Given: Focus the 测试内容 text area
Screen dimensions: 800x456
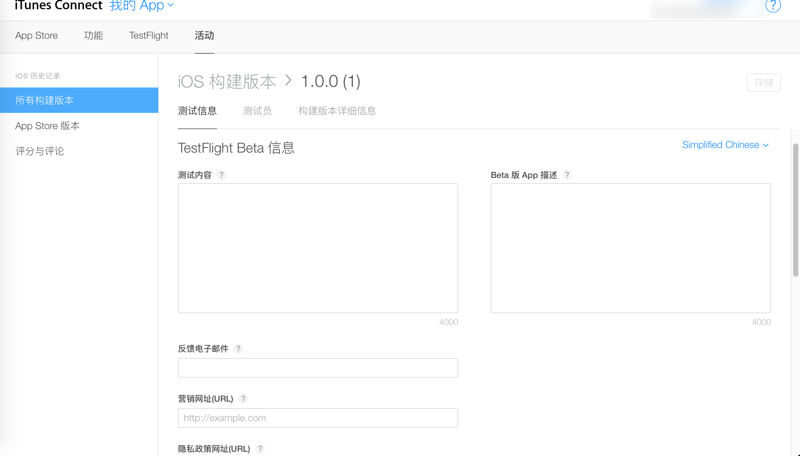Looking at the screenshot, I should pyautogui.click(x=318, y=248).
